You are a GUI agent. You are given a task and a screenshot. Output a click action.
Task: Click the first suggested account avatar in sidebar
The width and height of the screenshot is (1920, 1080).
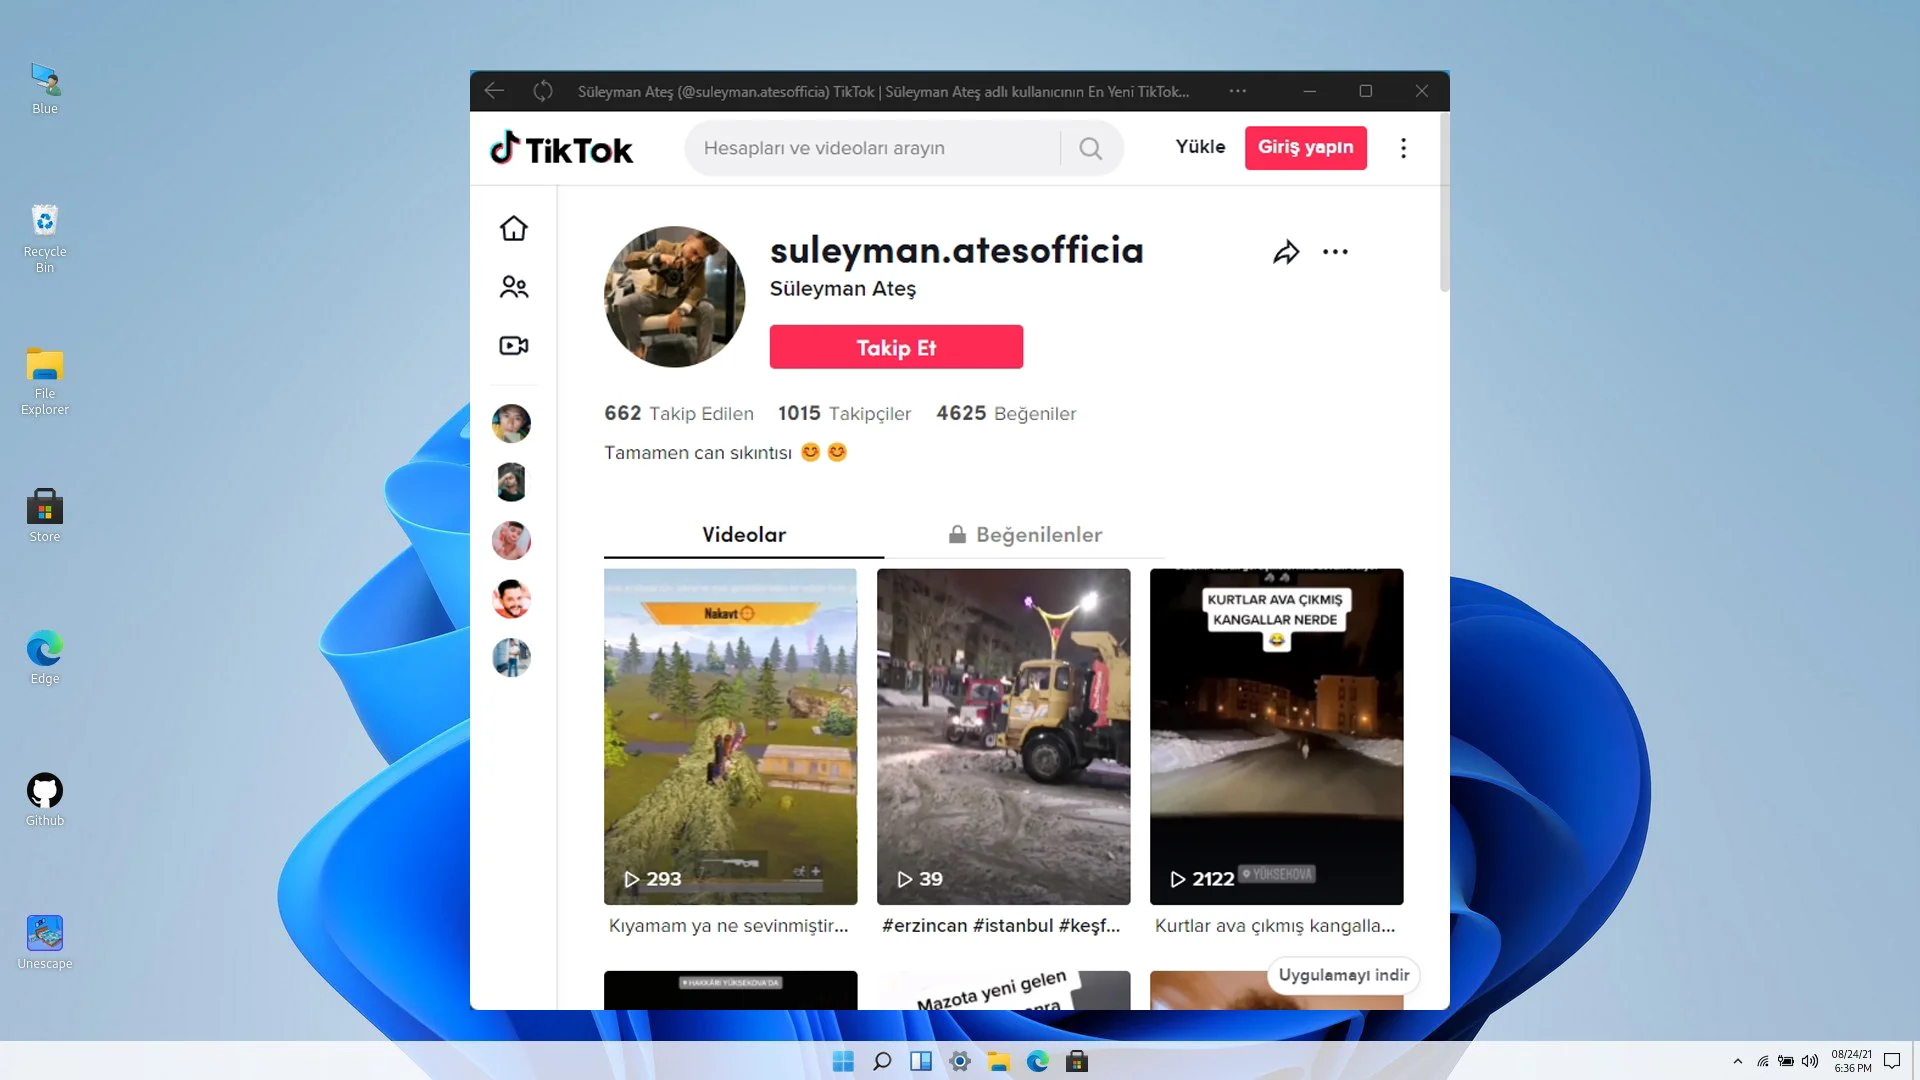(511, 423)
